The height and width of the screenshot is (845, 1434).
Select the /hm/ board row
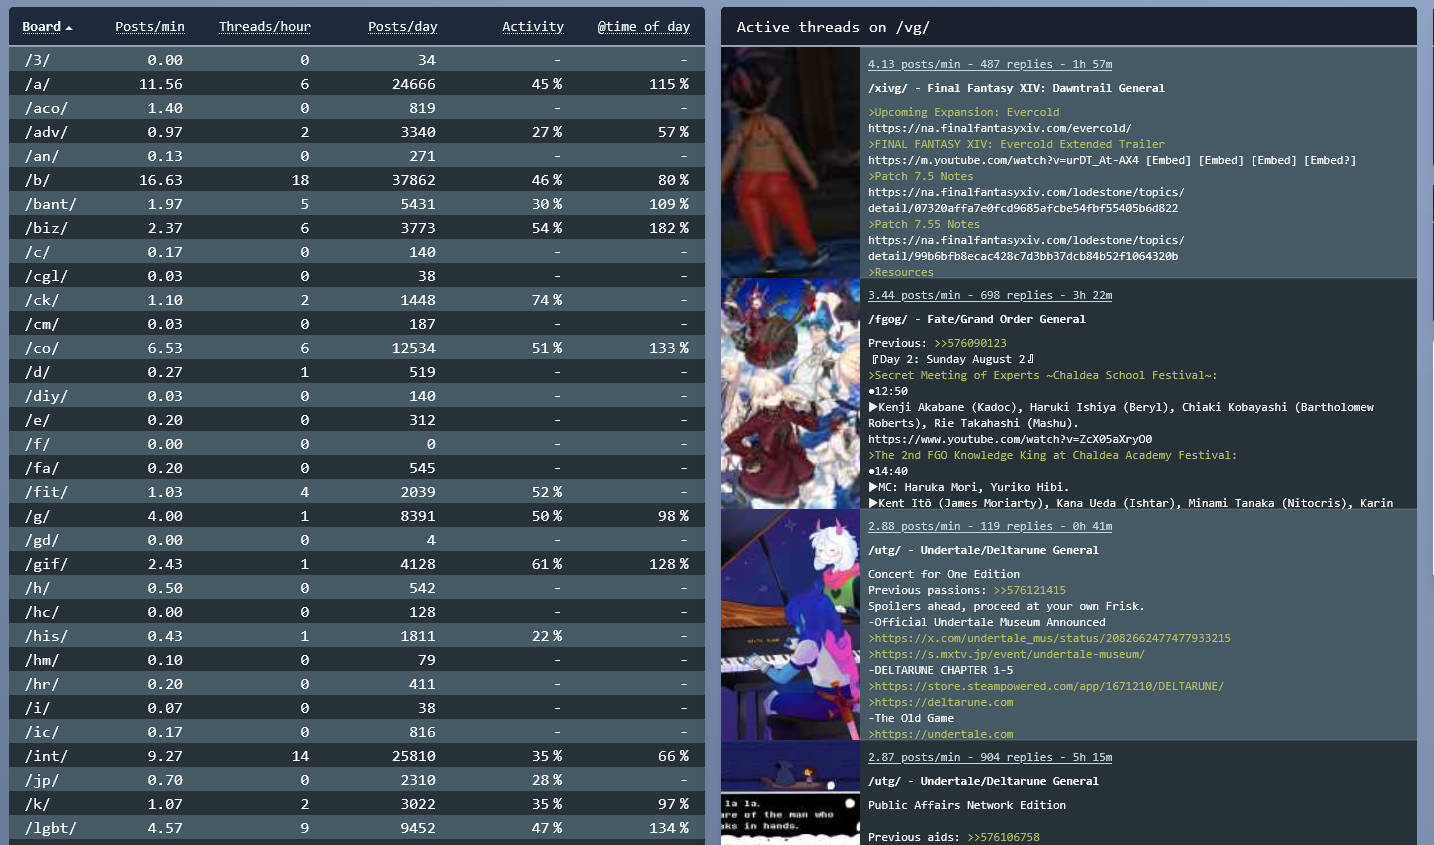pyautogui.click(x=357, y=660)
